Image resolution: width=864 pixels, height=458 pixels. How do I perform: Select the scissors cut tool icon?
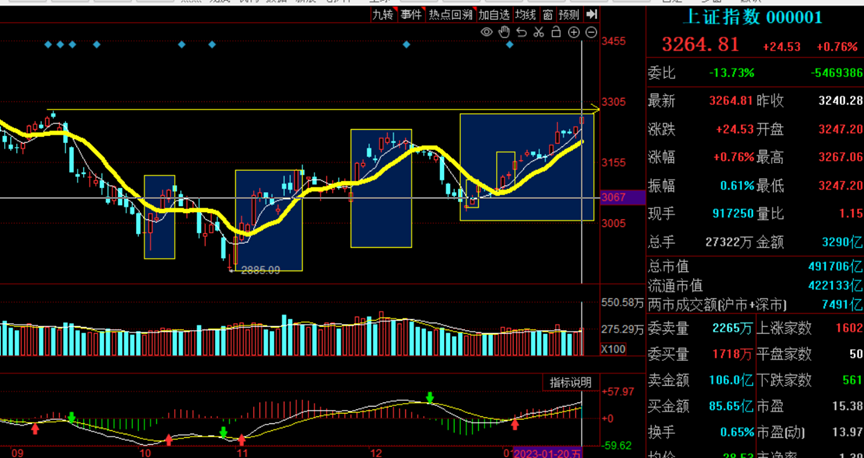[x=539, y=33]
